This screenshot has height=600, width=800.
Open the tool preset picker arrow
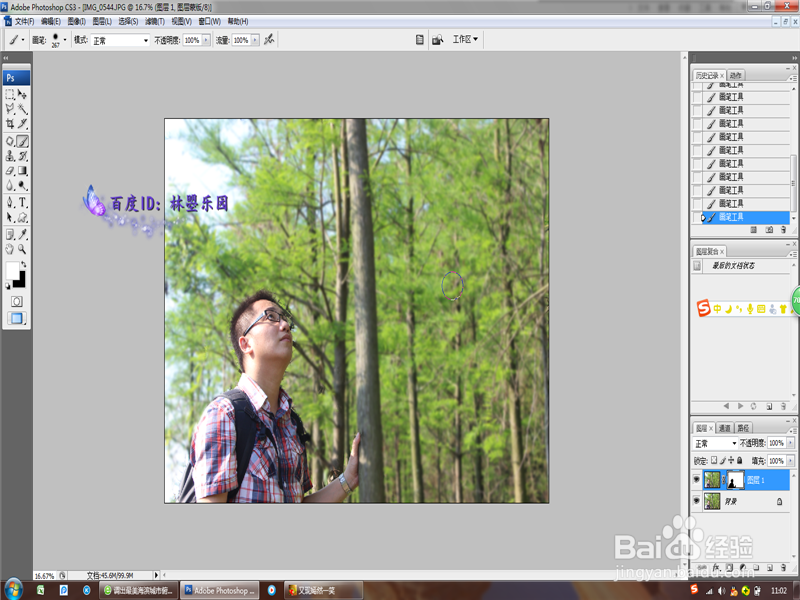click(22, 40)
